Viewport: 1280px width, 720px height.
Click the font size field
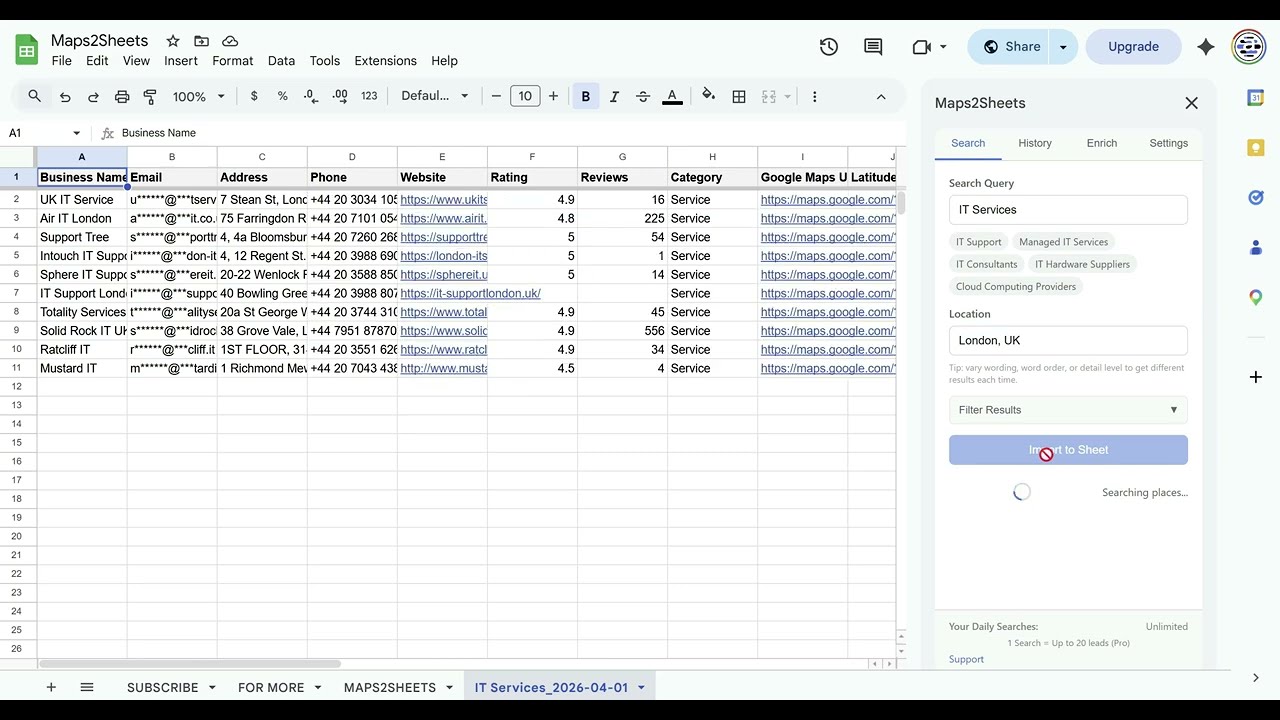pyautogui.click(x=525, y=96)
